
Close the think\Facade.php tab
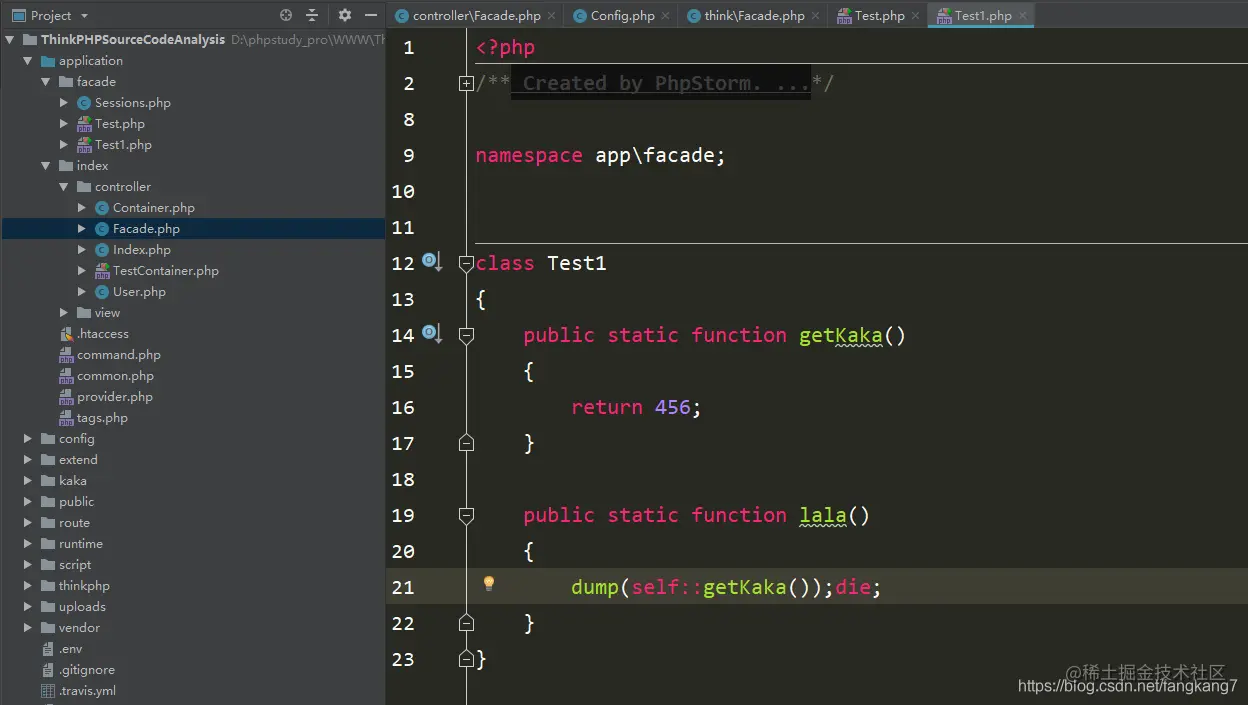[x=815, y=16]
